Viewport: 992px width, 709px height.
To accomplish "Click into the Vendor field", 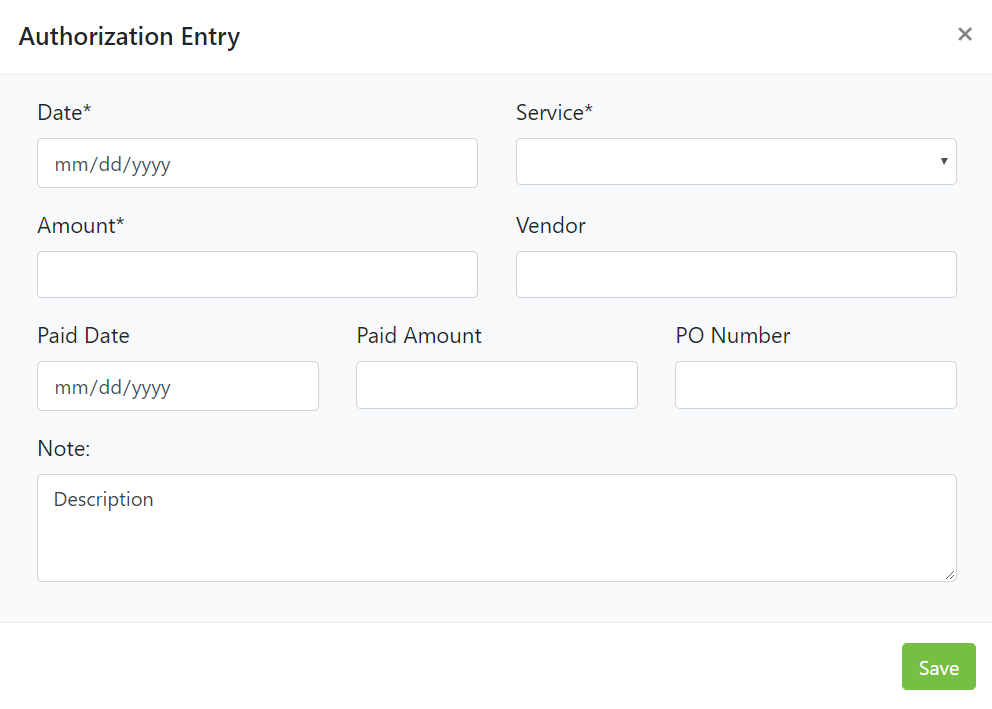I will click(736, 274).
